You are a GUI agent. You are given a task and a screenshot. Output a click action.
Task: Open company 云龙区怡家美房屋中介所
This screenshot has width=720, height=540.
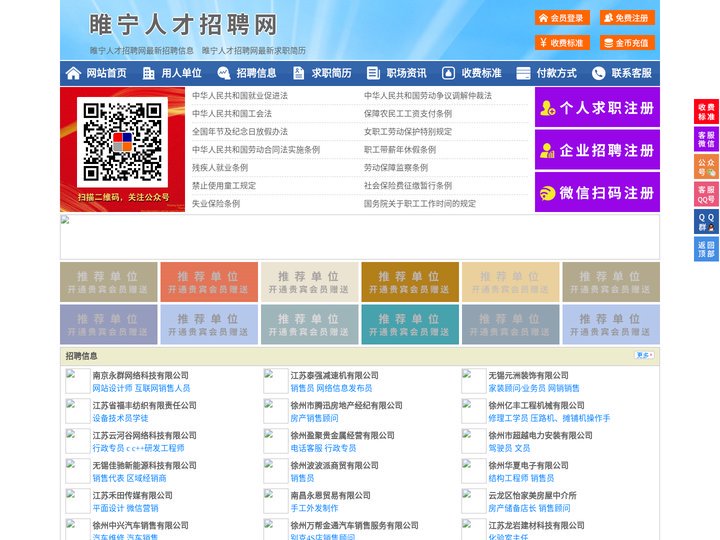[533, 495]
